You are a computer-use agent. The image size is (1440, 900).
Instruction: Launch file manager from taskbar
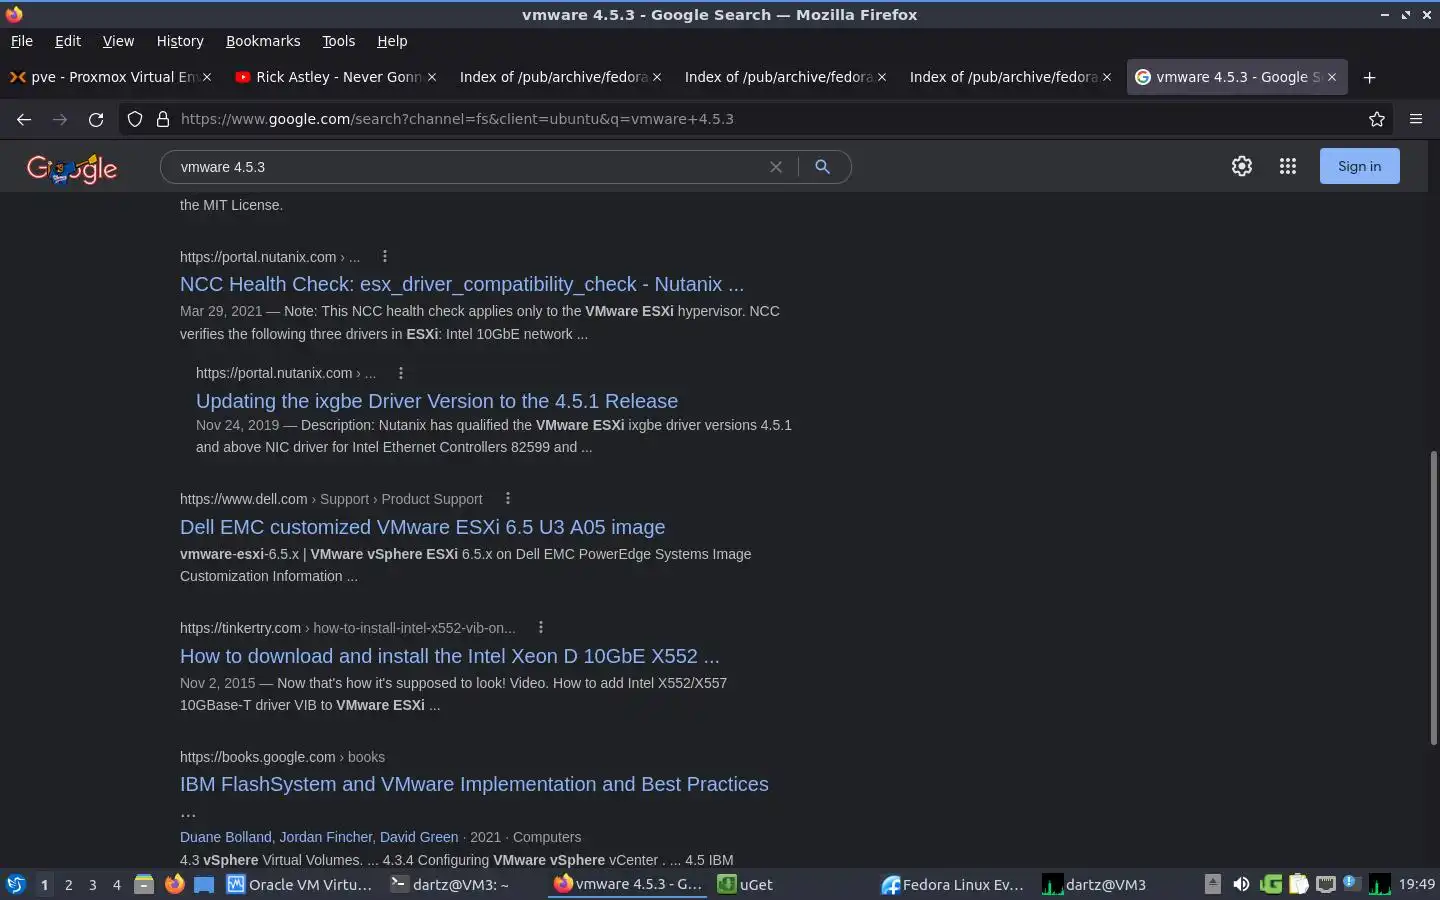144,884
